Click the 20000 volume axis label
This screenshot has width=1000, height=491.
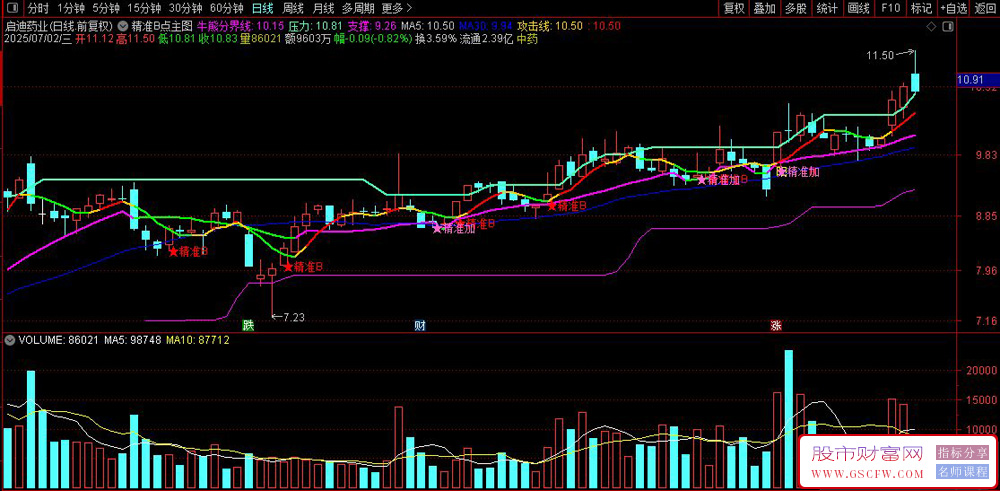click(984, 370)
